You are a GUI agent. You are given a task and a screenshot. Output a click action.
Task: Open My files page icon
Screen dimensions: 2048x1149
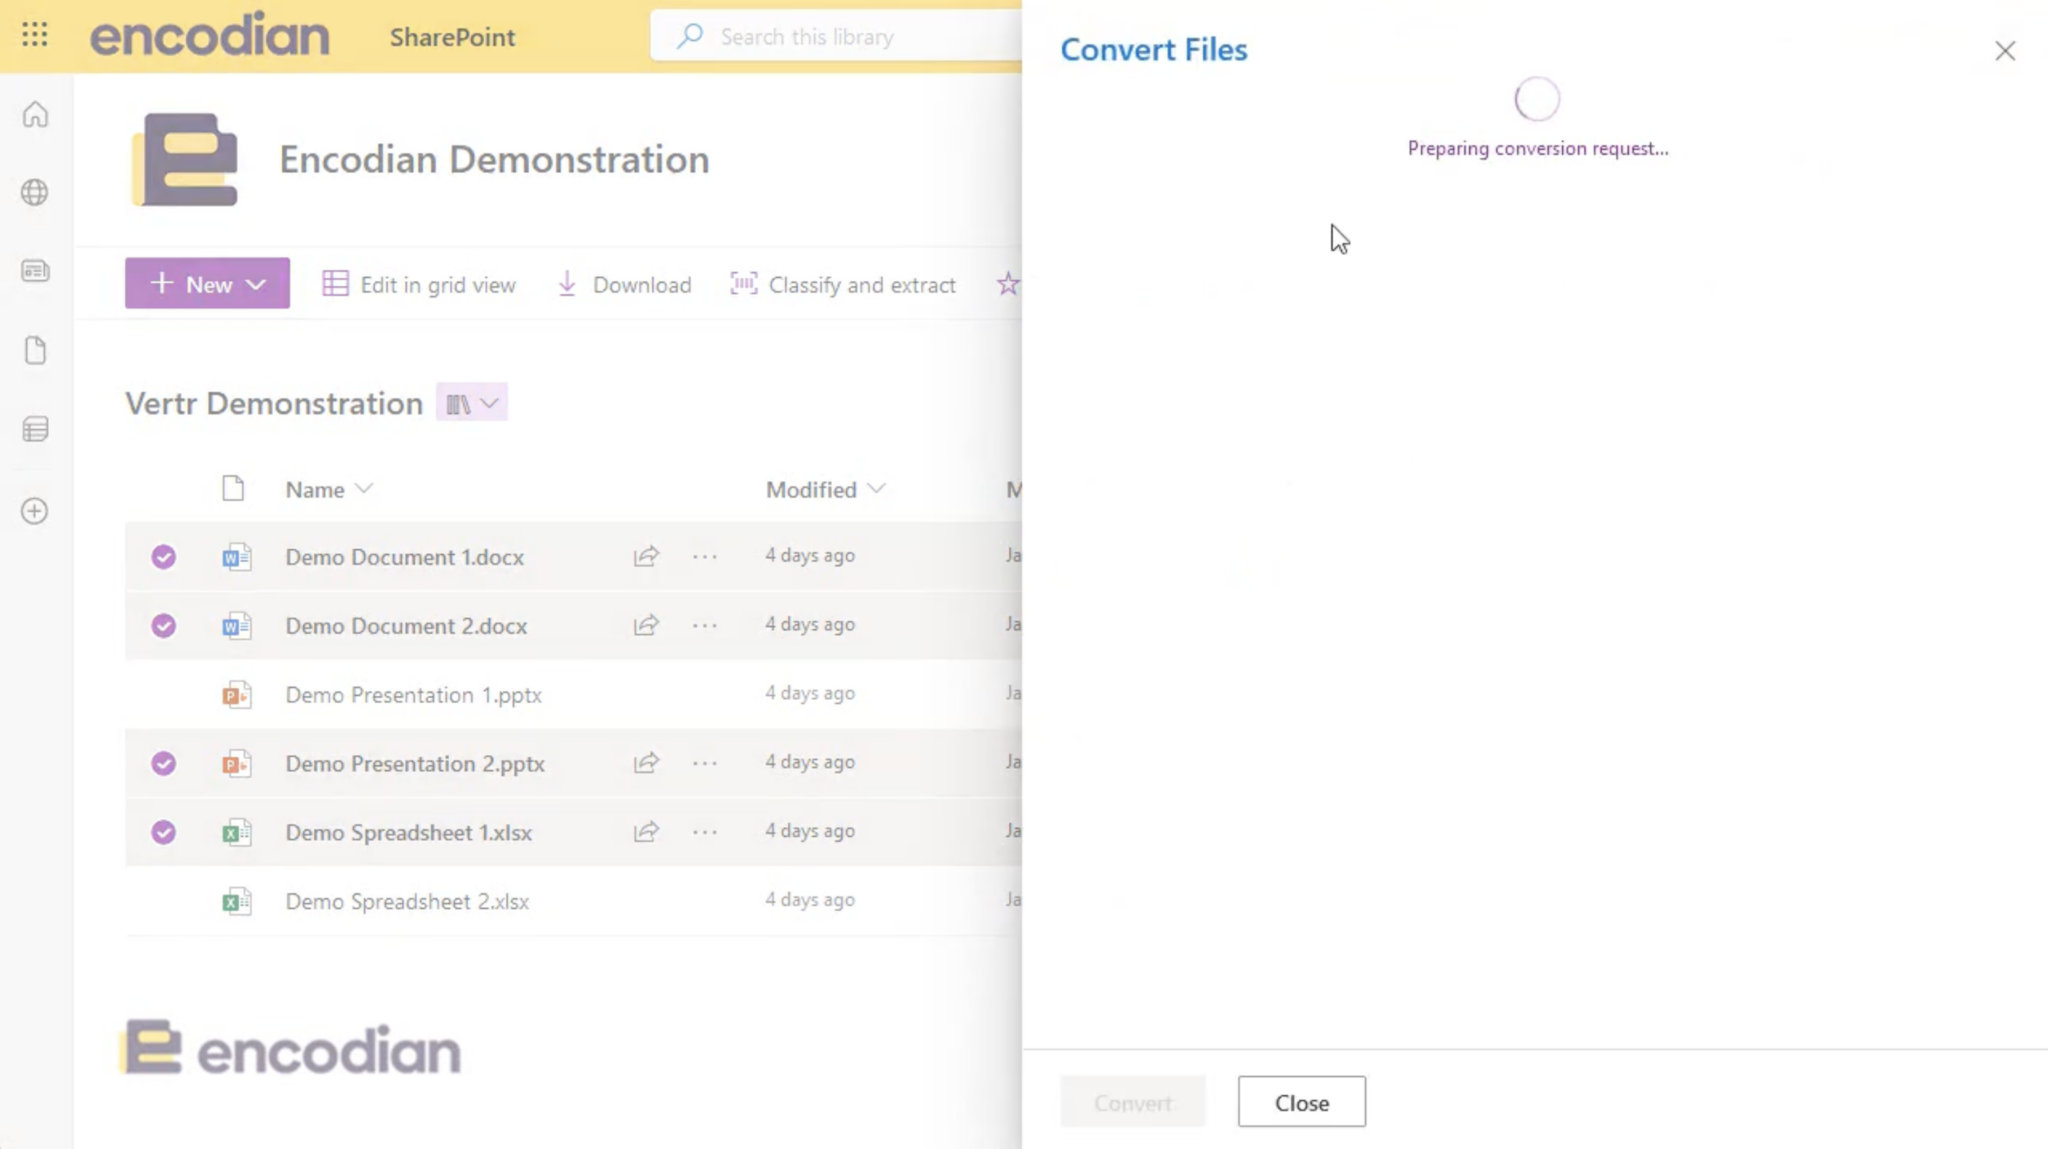[x=36, y=350]
